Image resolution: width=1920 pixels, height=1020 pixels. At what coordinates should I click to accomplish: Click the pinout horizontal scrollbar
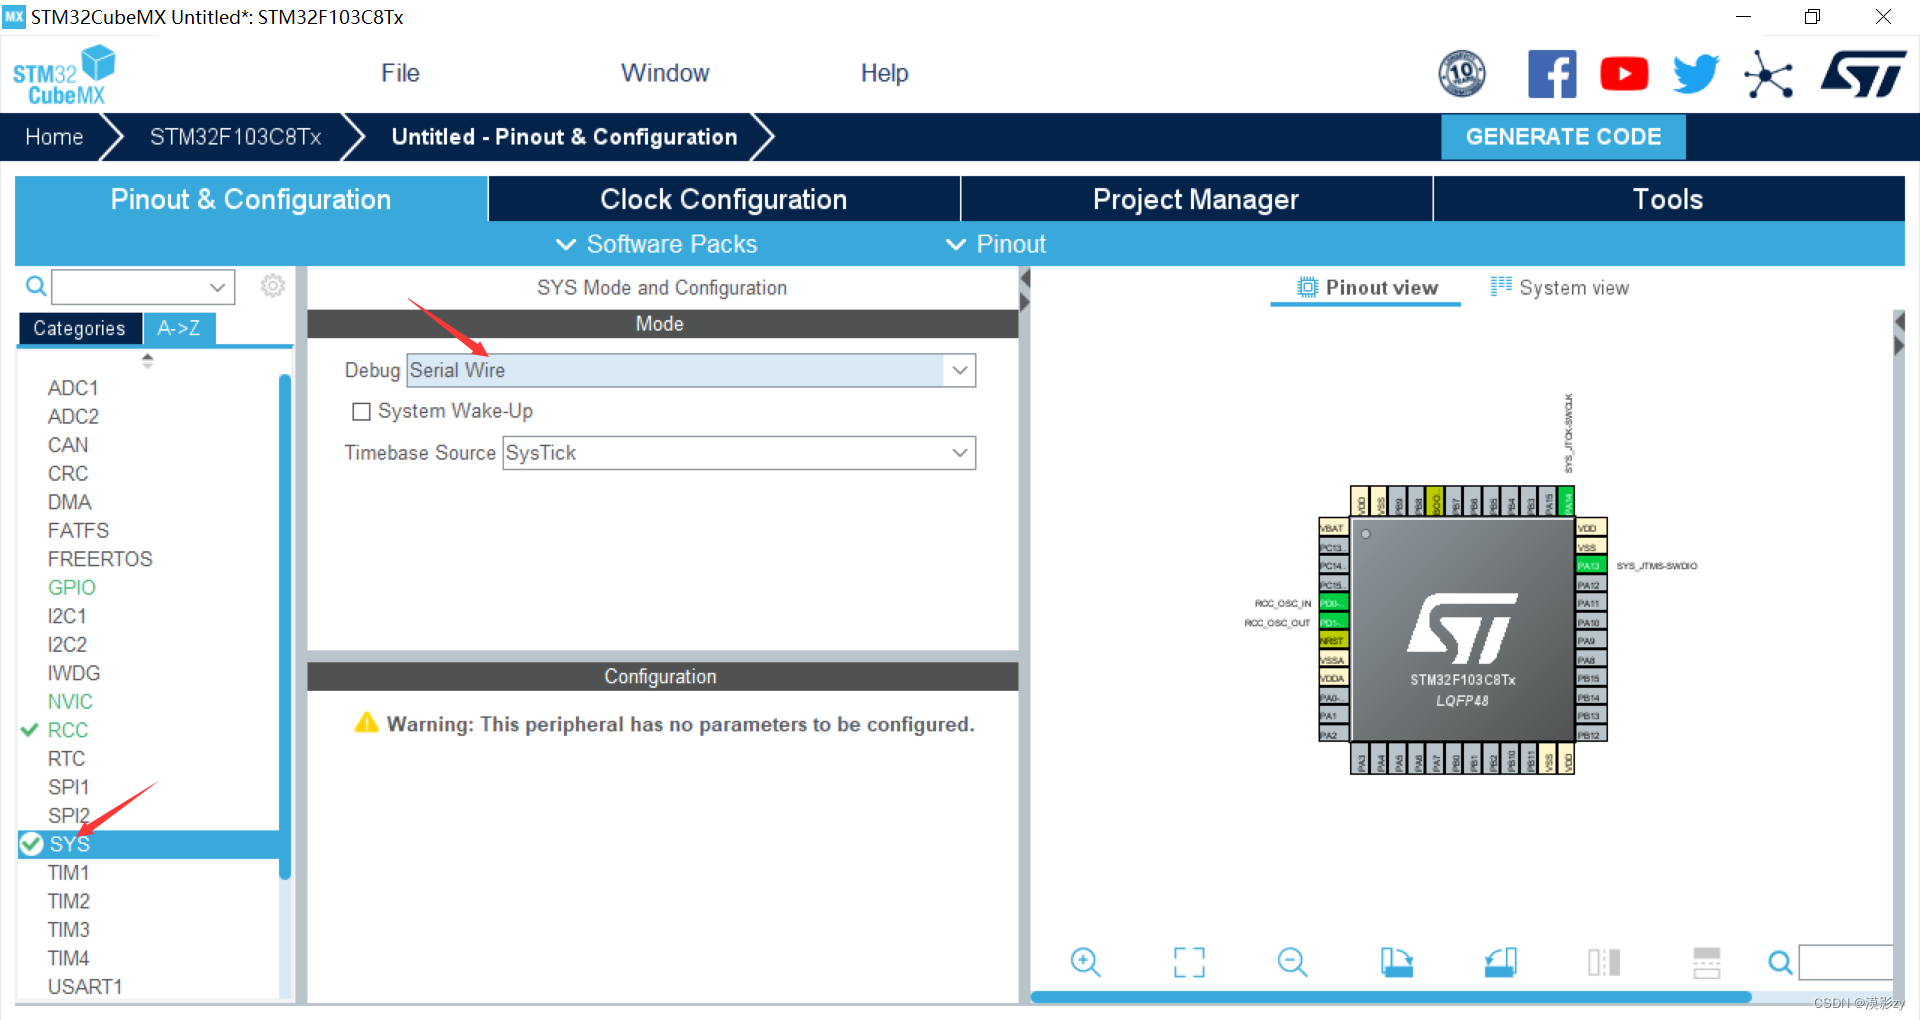click(x=1390, y=997)
